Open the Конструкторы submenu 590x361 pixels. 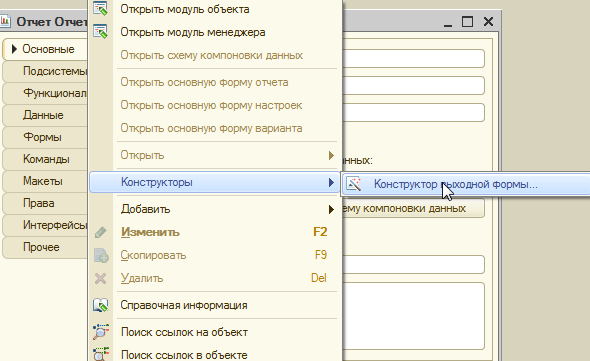(x=215, y=182)
